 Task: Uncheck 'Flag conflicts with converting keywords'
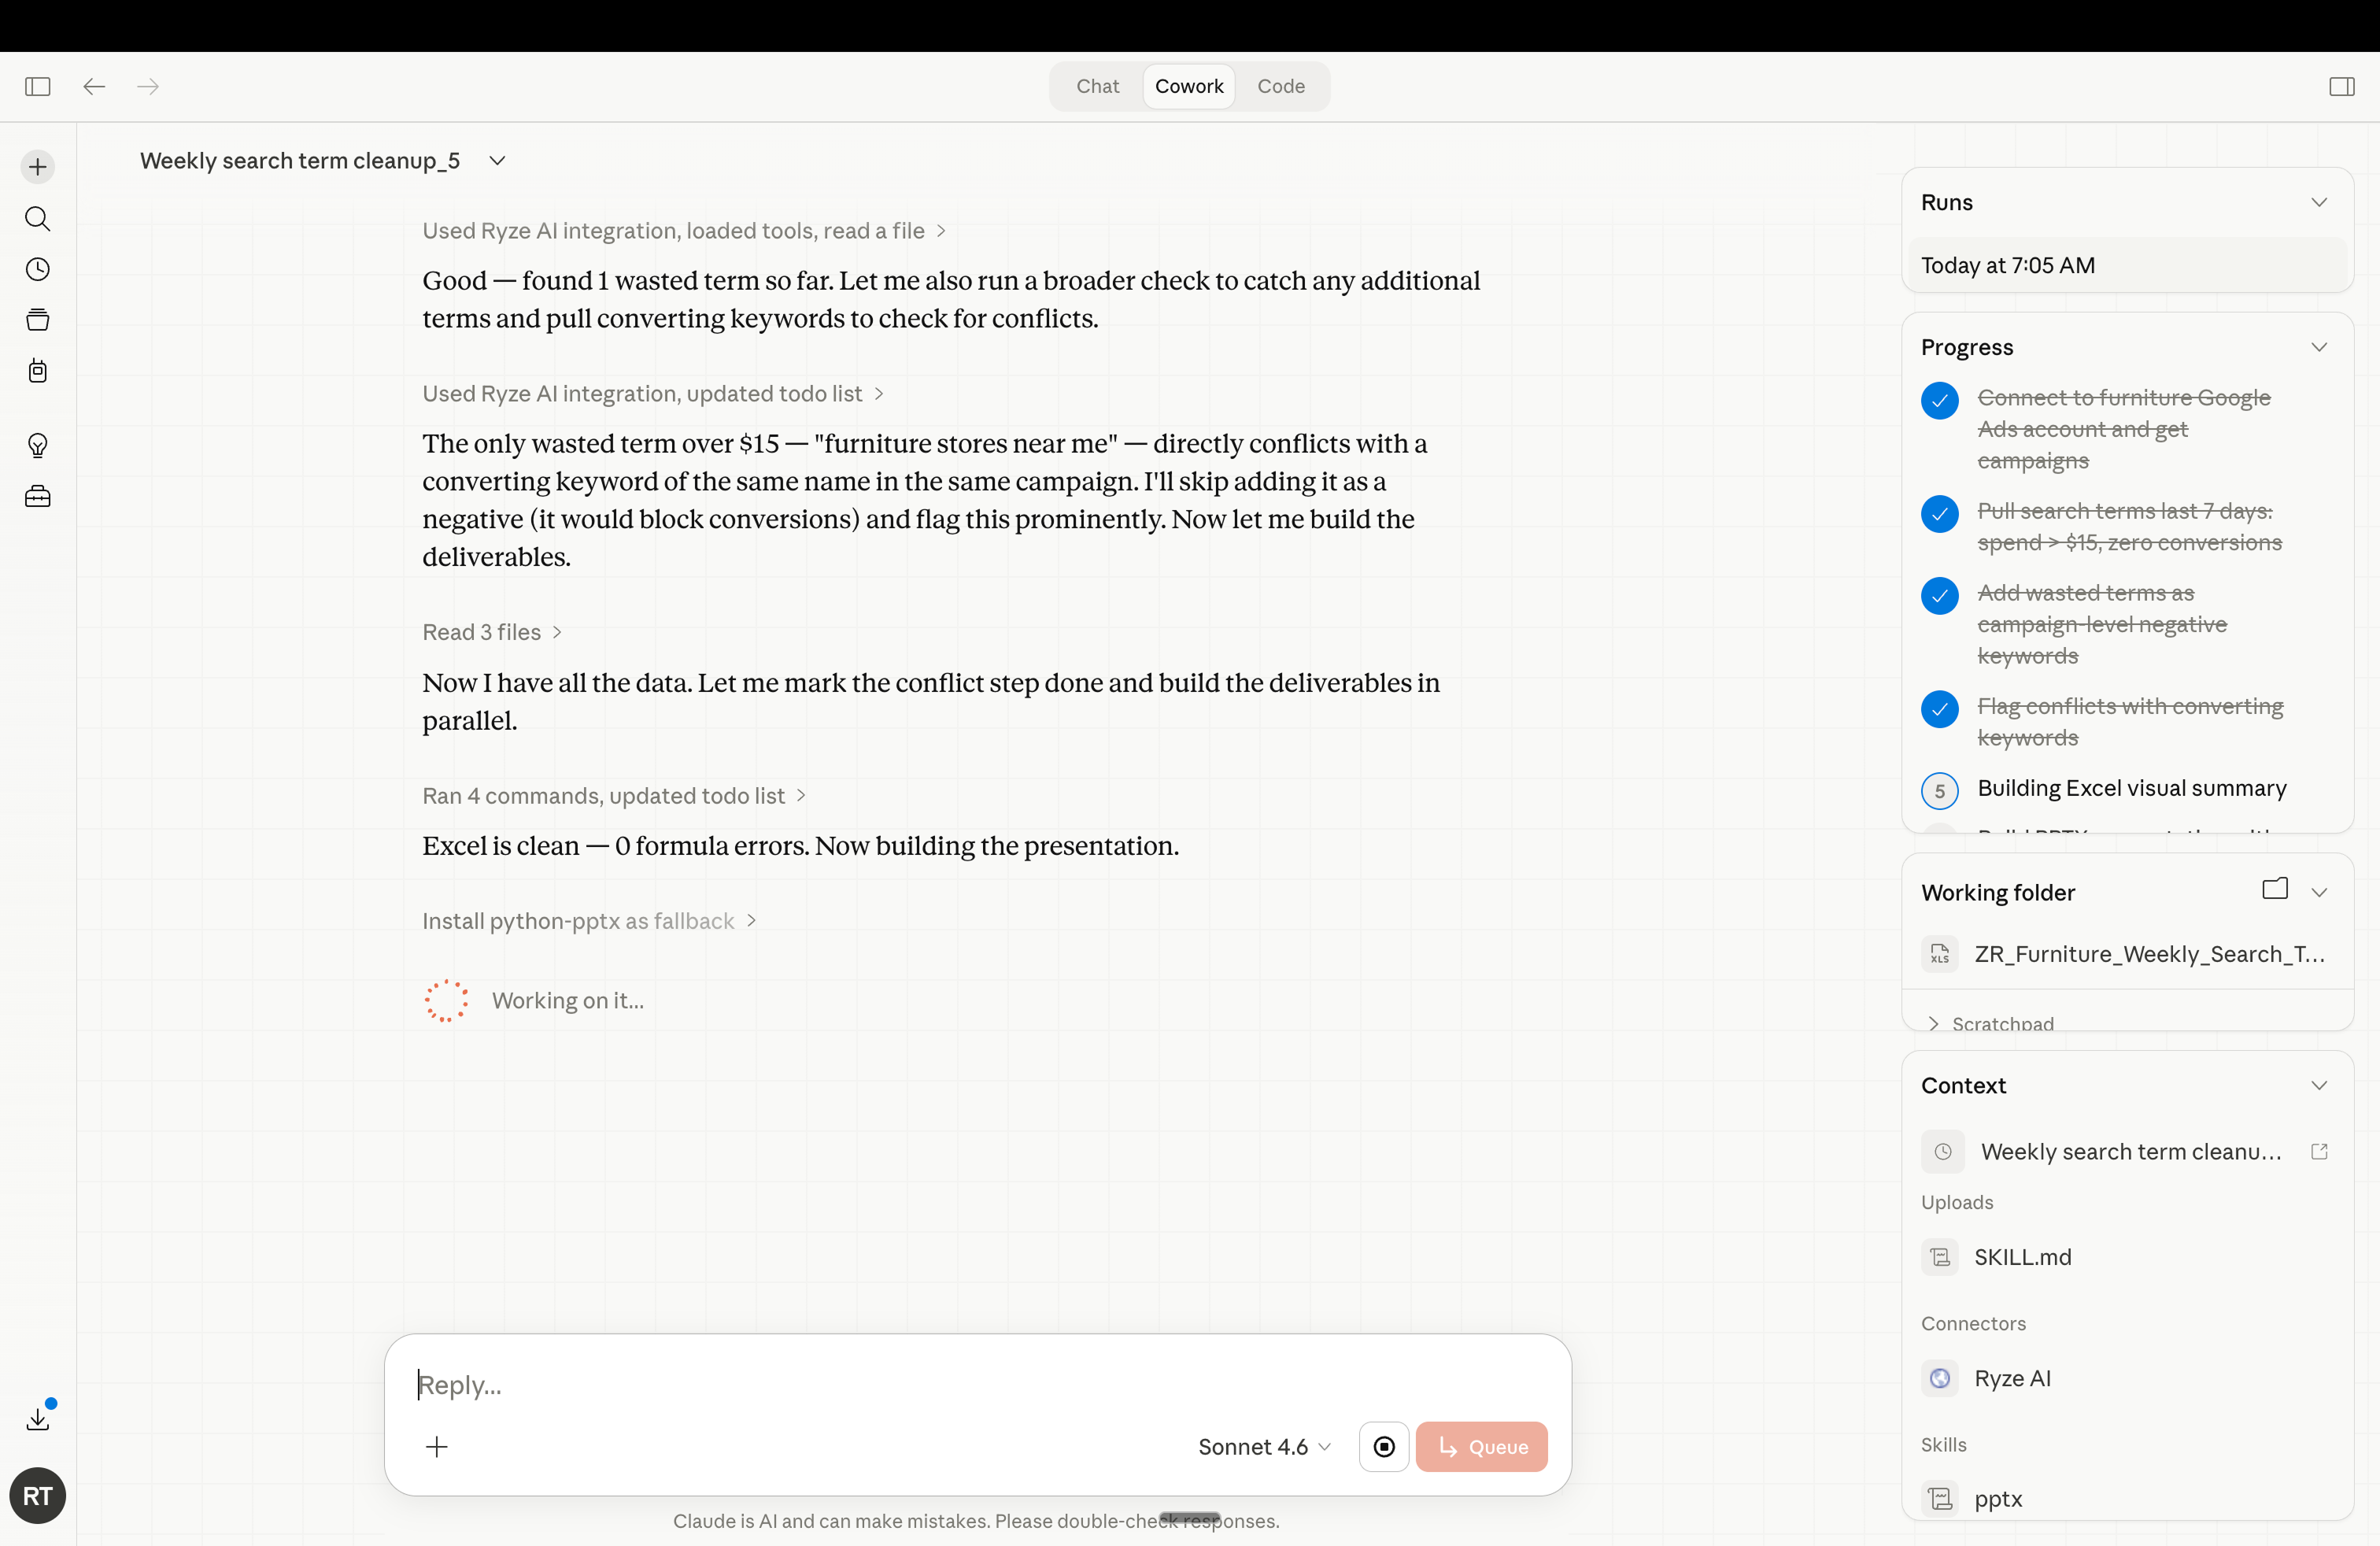click(1939, 709)
